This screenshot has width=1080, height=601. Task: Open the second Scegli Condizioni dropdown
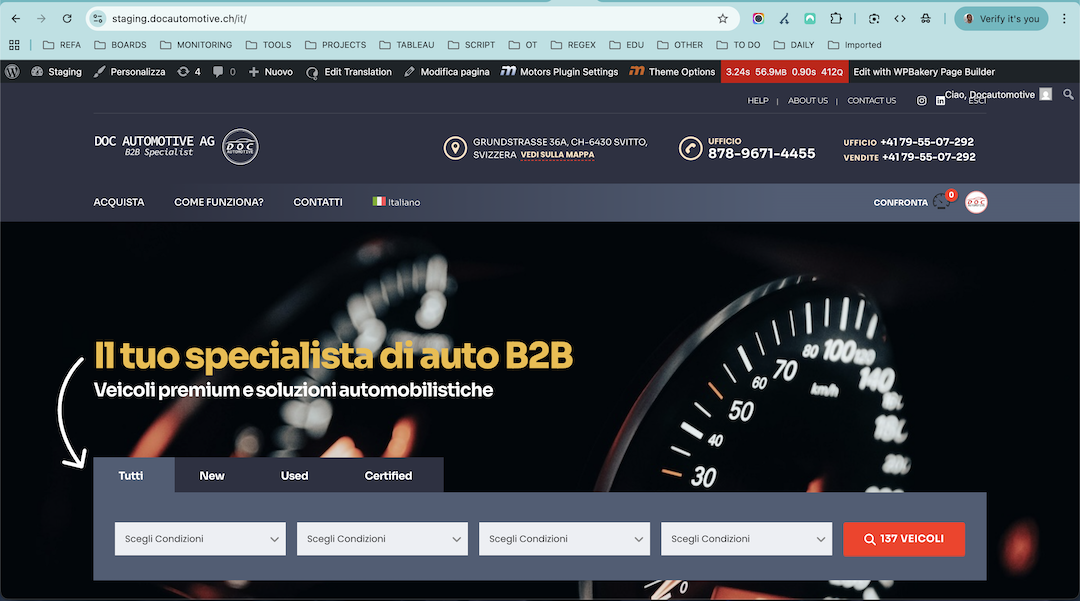pos(382,539)
